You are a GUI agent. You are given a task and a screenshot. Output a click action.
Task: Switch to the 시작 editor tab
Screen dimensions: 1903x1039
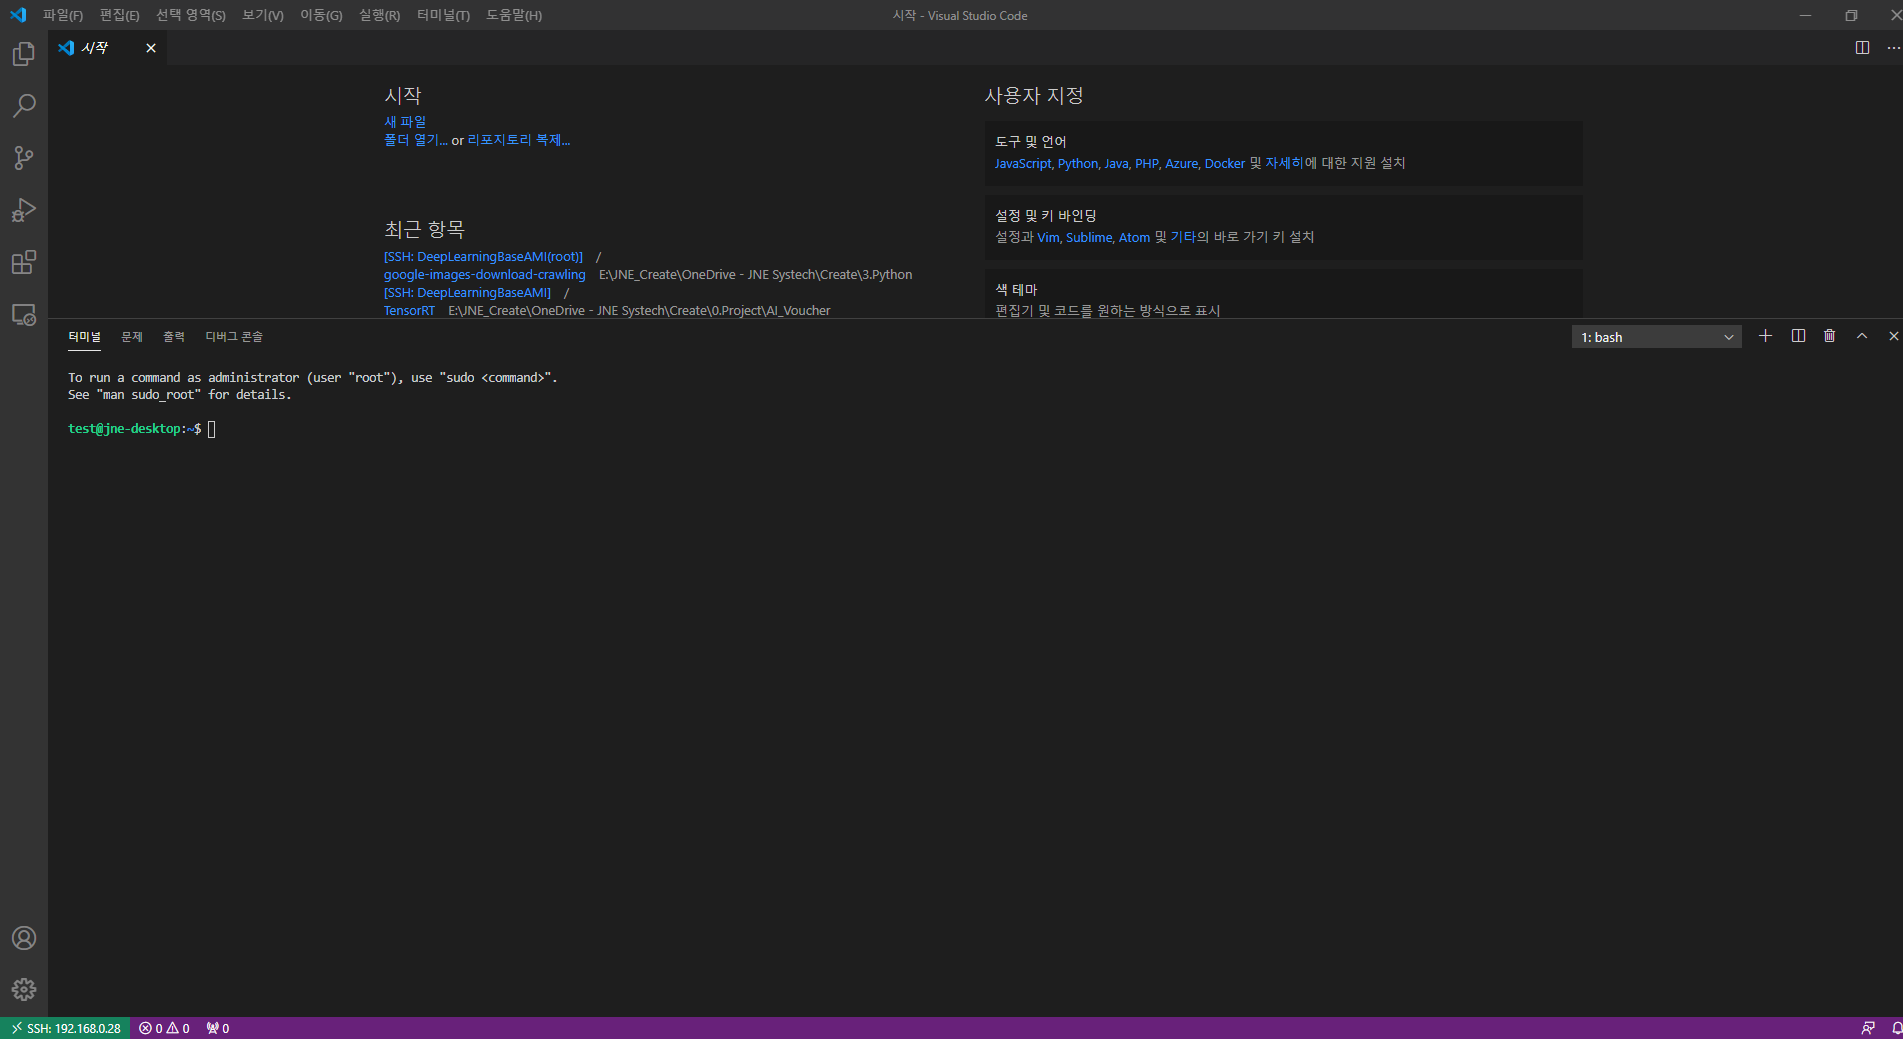(x=95, y=48)
